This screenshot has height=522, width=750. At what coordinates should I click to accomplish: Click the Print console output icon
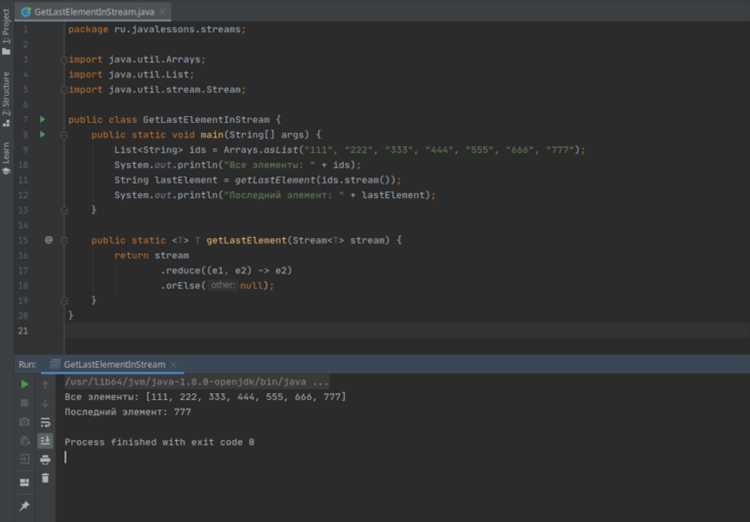(x=45, y=460)
